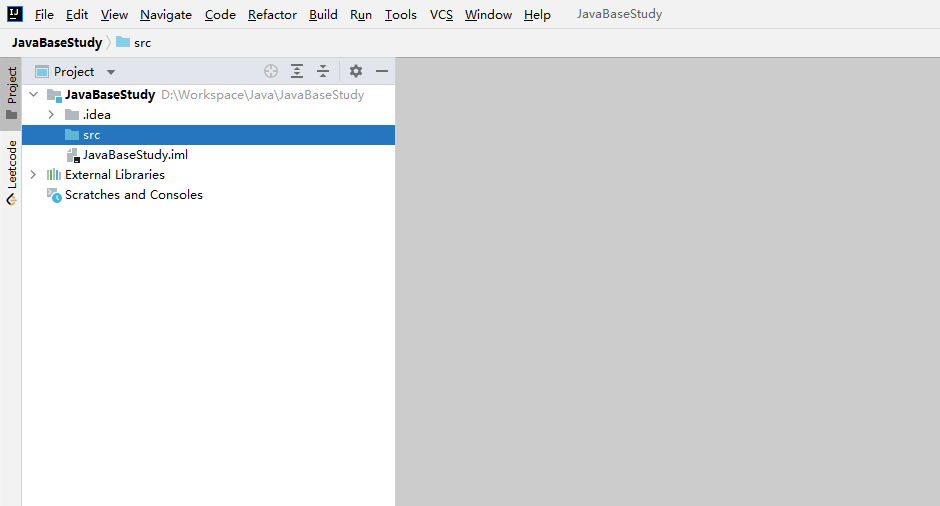Click the src folder icon in tree
Image resolution: width=940 pixels, height=506 pixels.
(x=72, y=134)
